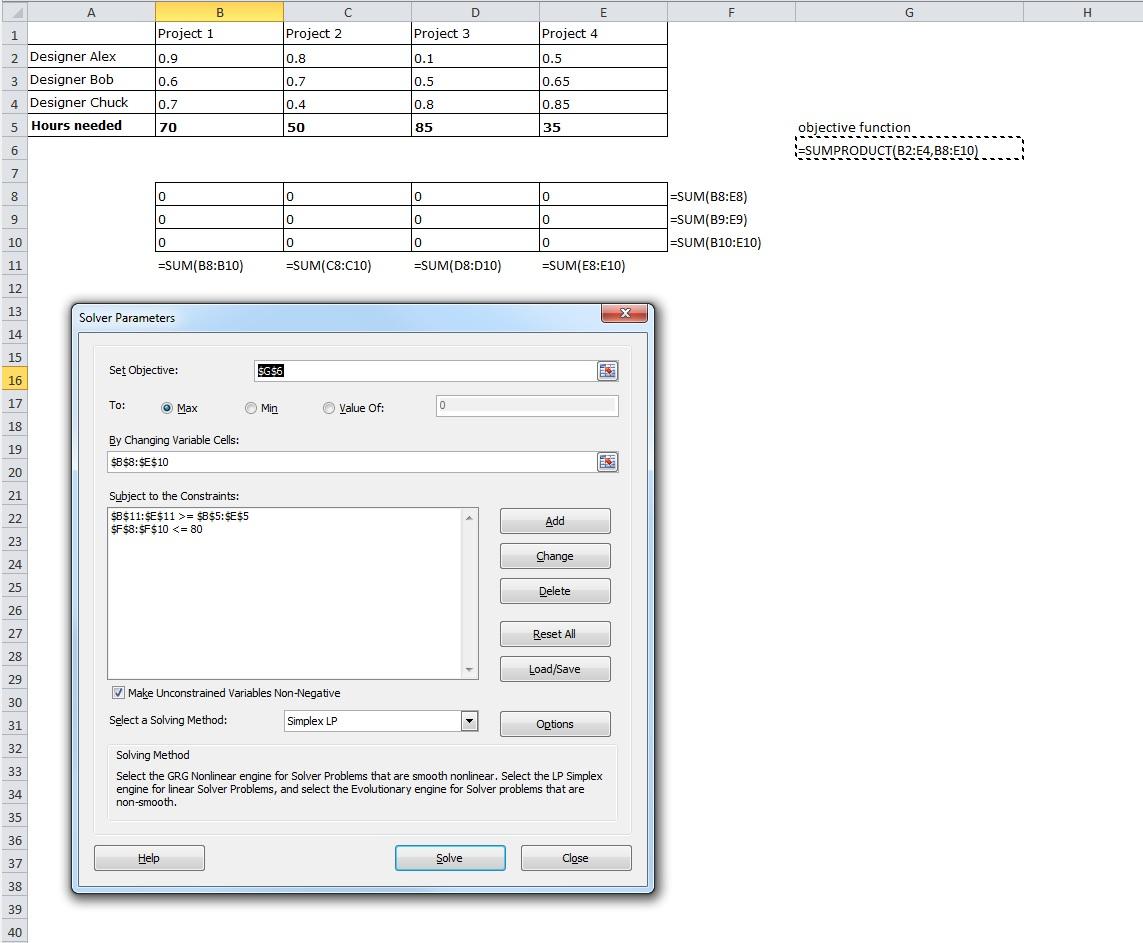Image resolution: width=1143 pixels, height=943 pixels.
Task: Click the Project 4 header cell
Action: click(x=604, y=34)
